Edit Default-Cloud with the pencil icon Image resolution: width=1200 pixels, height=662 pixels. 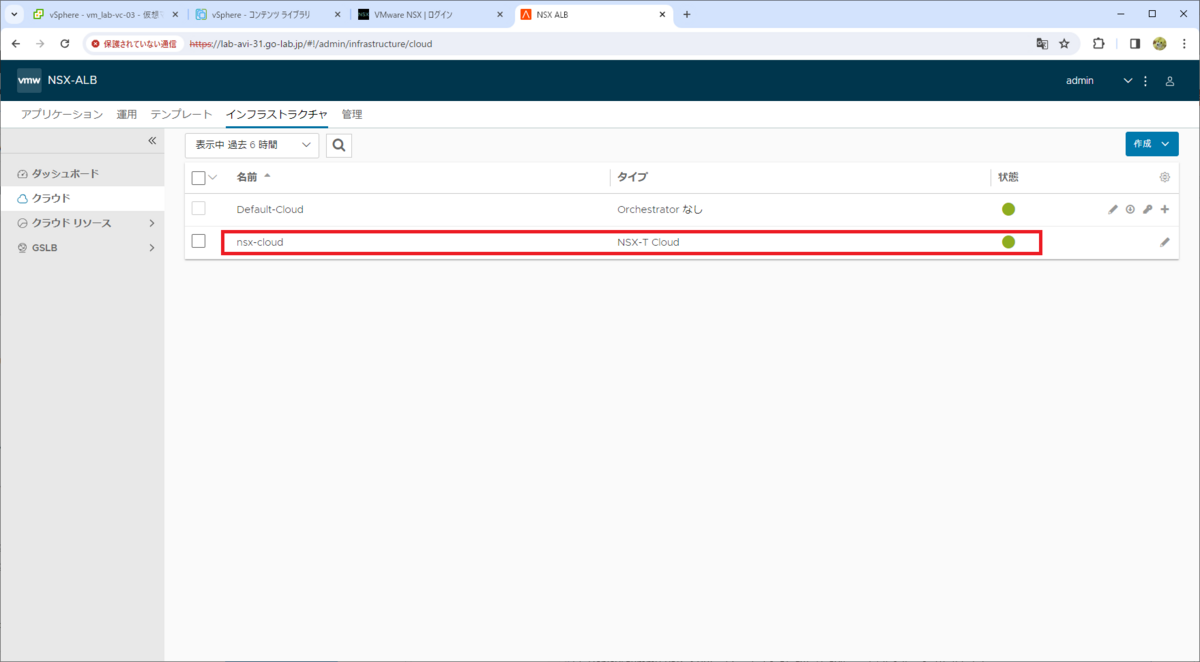point(1113,210)
